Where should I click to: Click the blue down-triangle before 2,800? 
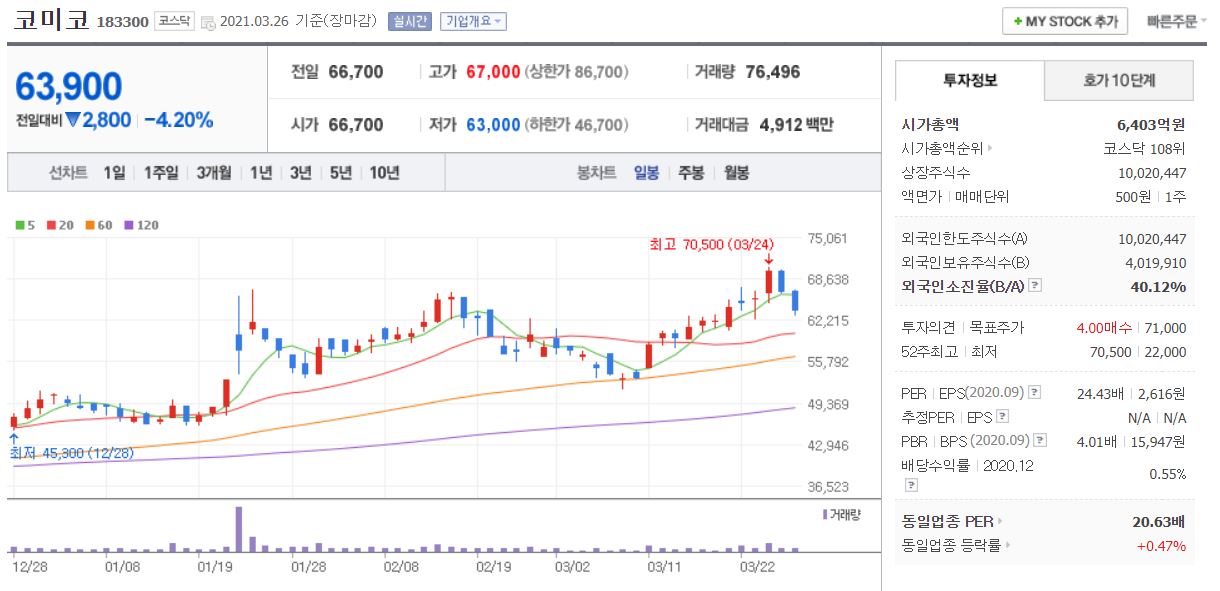coord(74,121)
